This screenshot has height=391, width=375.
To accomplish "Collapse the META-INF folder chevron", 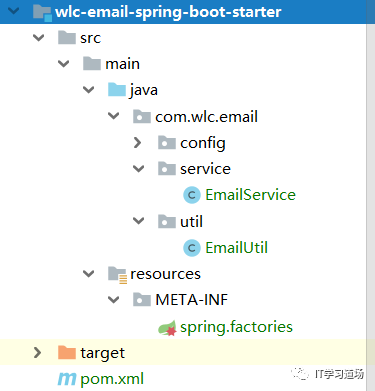I will click(x=113, y=300).
